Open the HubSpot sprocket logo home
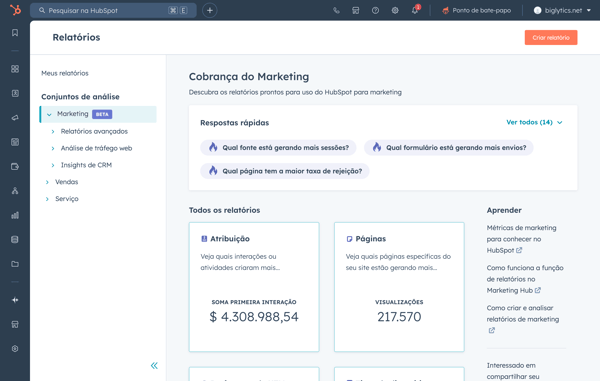This screenshot has width=600, height=381. point(15,10)
